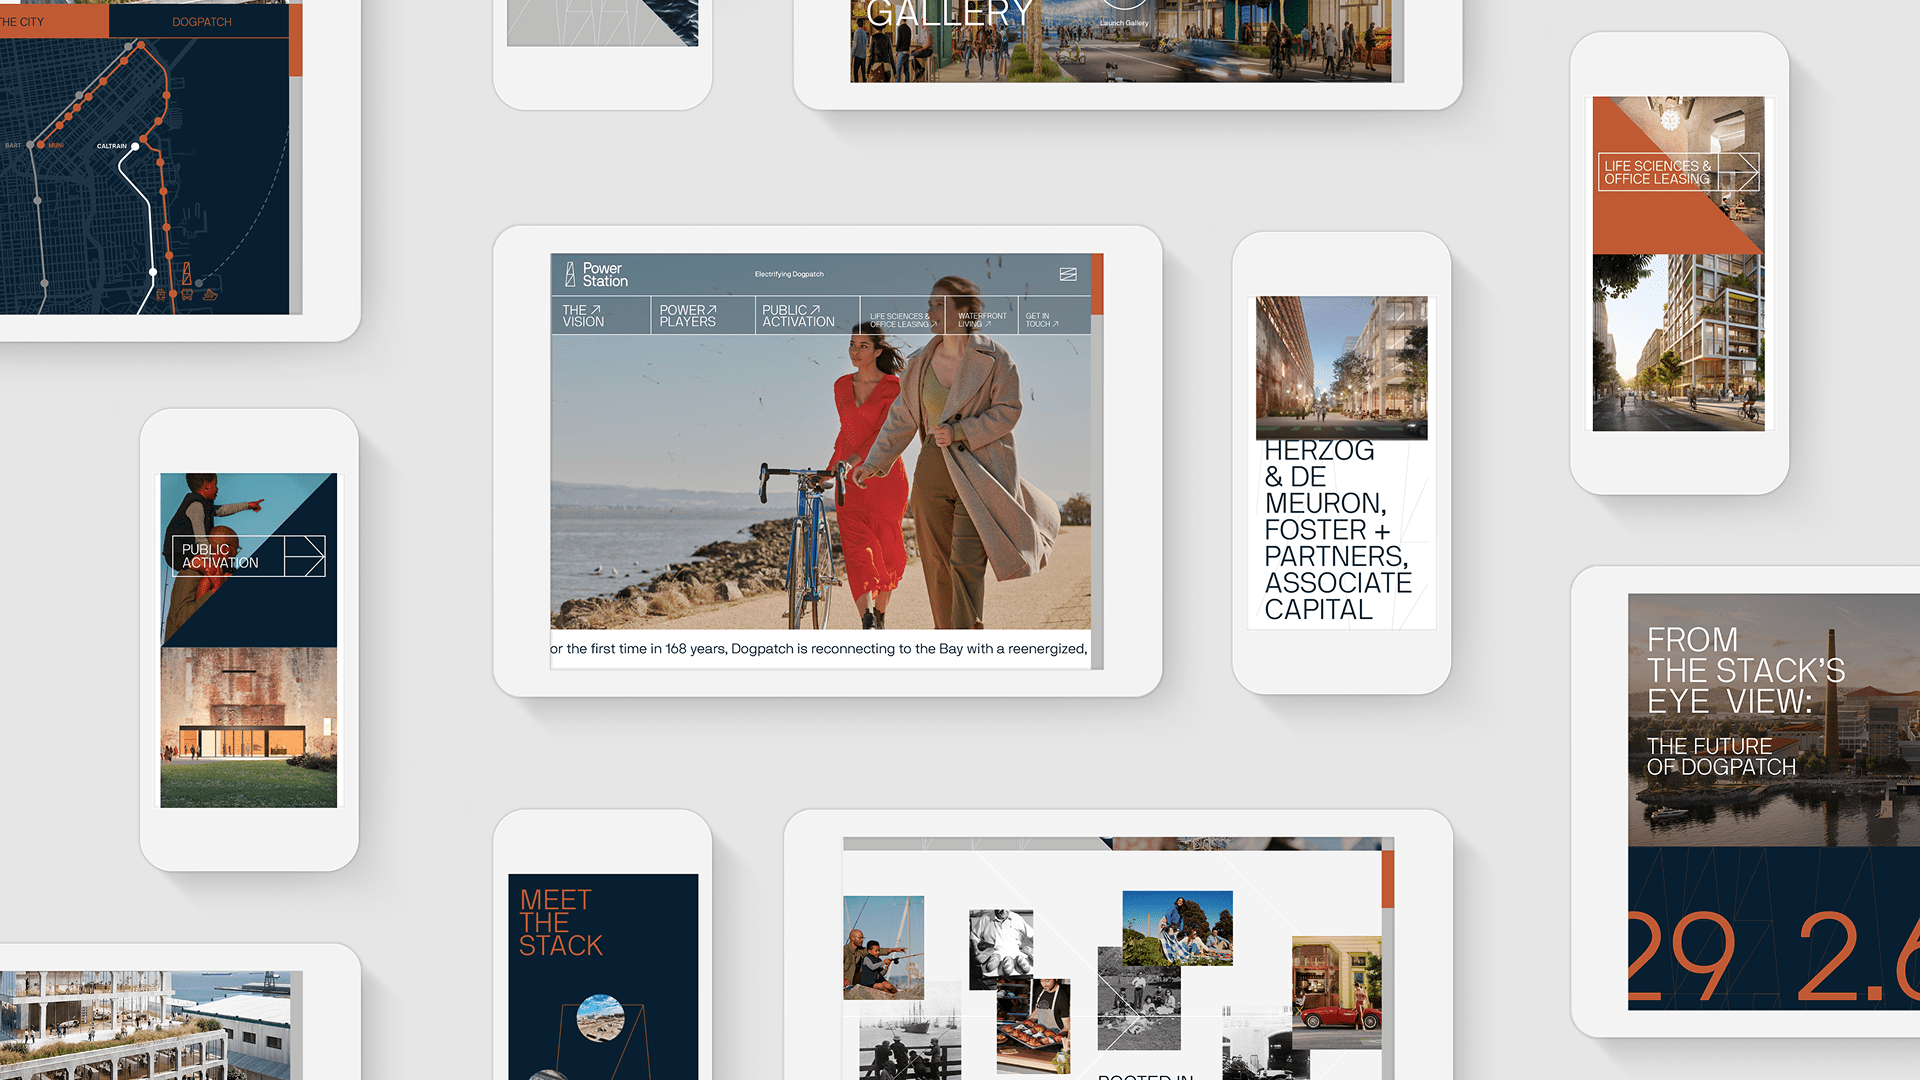This screenshot has height=1080, width=1920.
Task: Open Waterfront Living nav link
Action: click(981, 320)
